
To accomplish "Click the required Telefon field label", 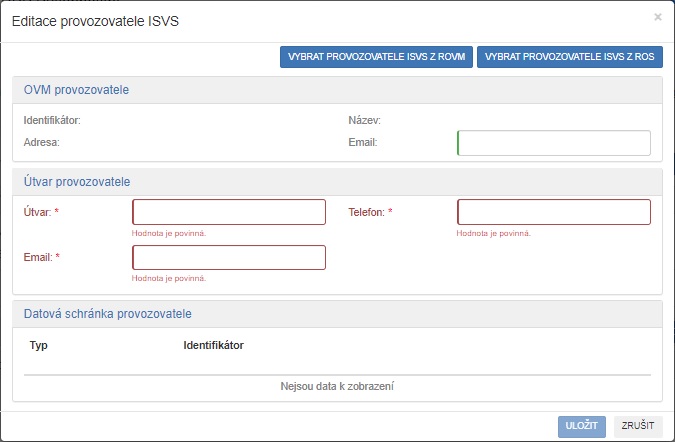I will pyautogui.click(x=370, y=212).
